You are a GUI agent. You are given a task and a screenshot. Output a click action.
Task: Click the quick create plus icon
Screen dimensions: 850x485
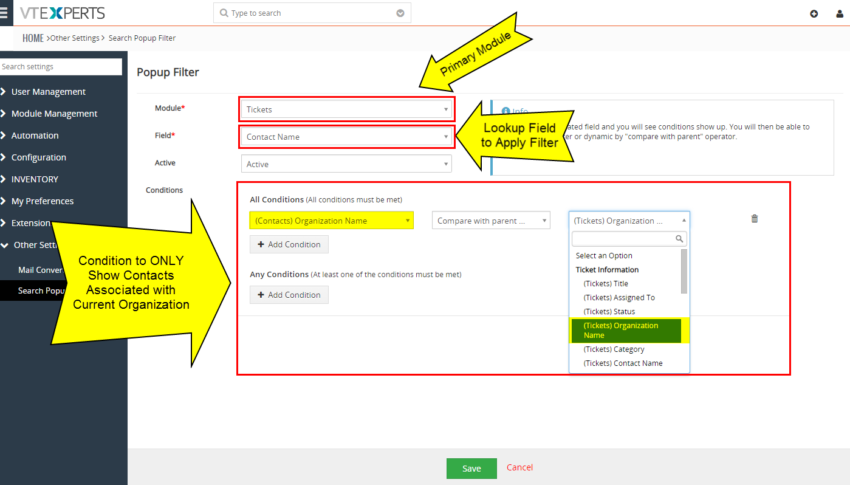tap(814, 14)
